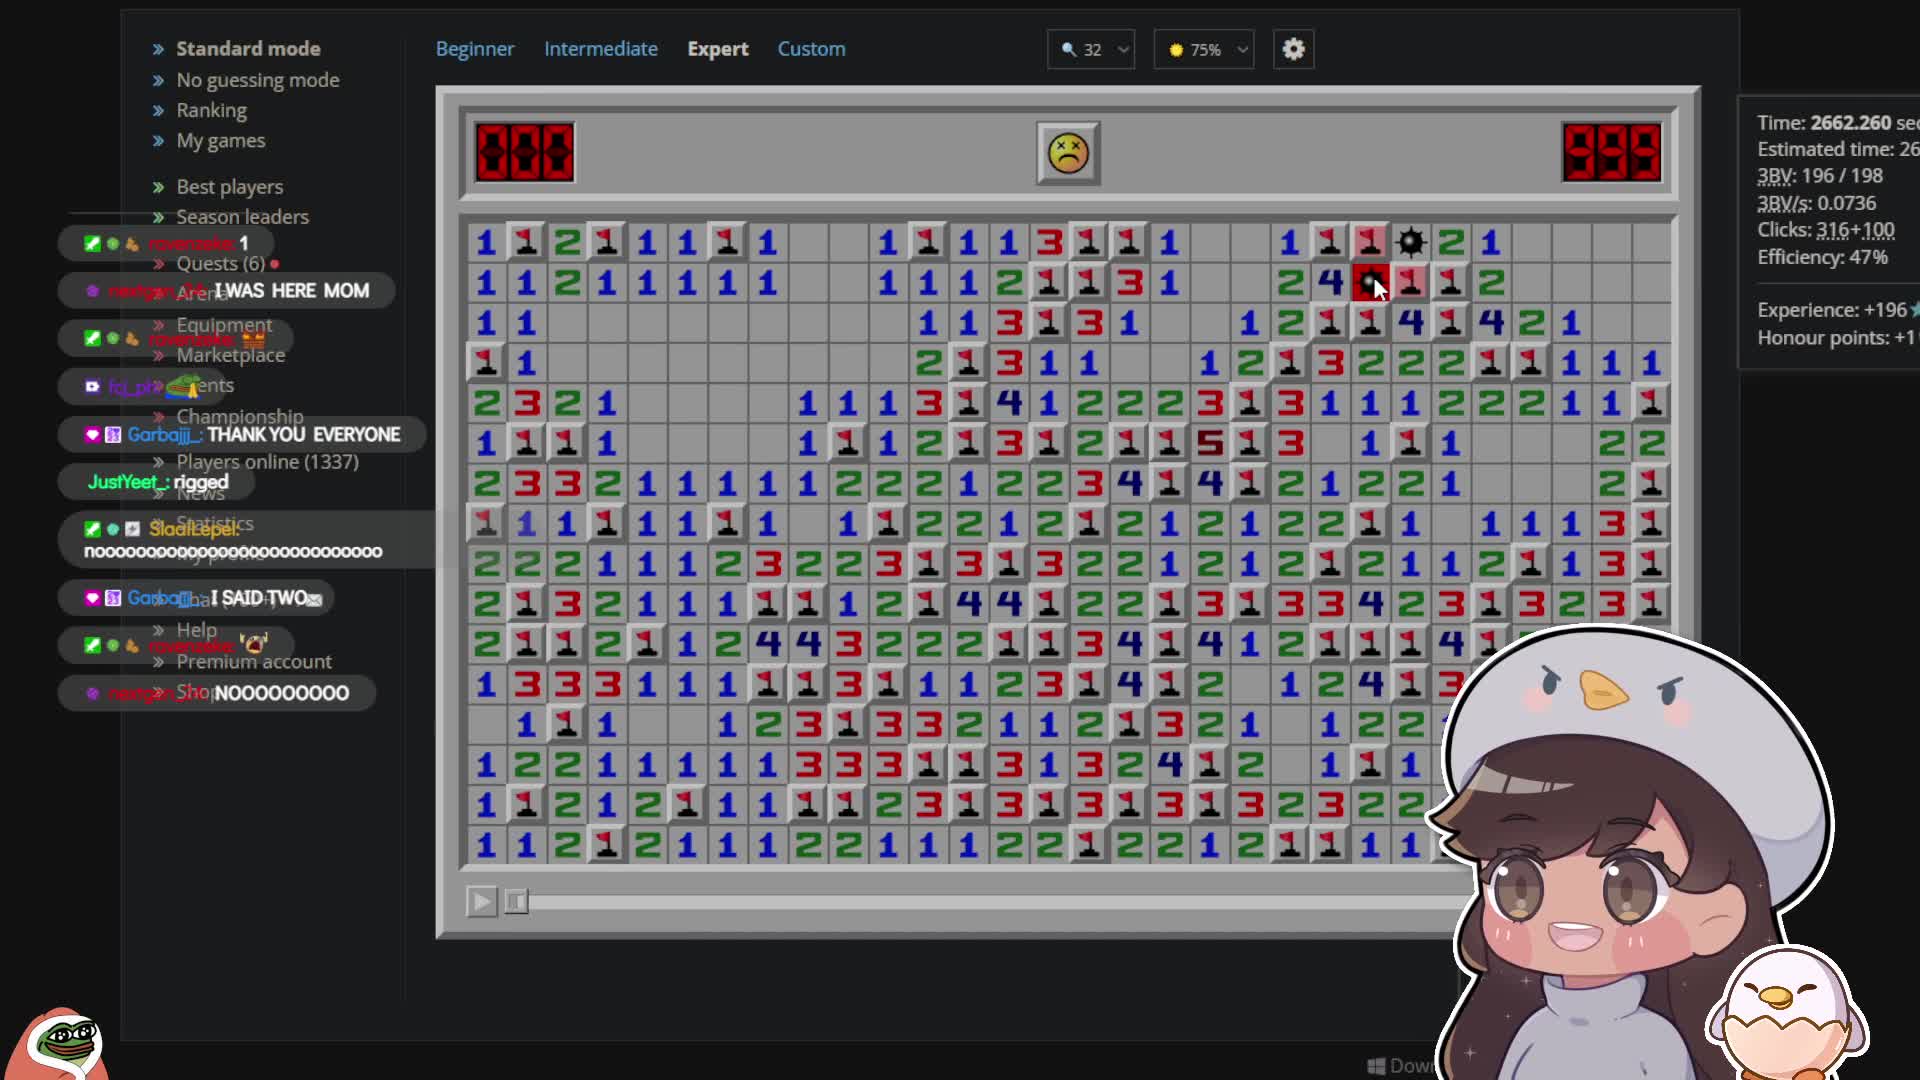
Task: Click the timer display showing 999
Action: tap(1612, 153)
